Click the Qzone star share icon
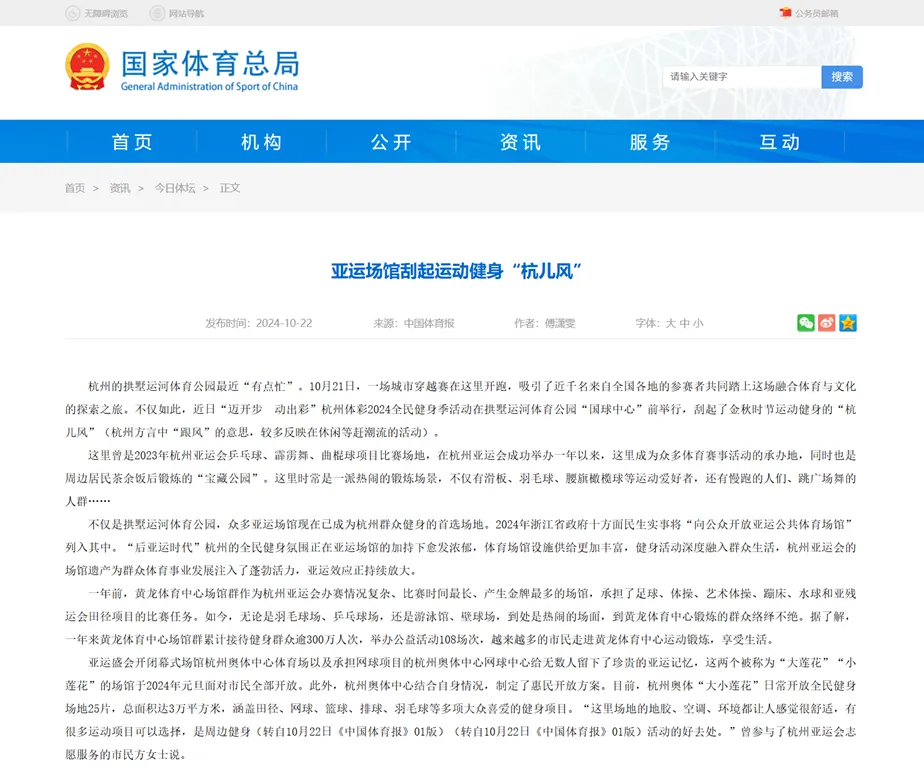This screenshot has width=924, height=769. [848, 322]
